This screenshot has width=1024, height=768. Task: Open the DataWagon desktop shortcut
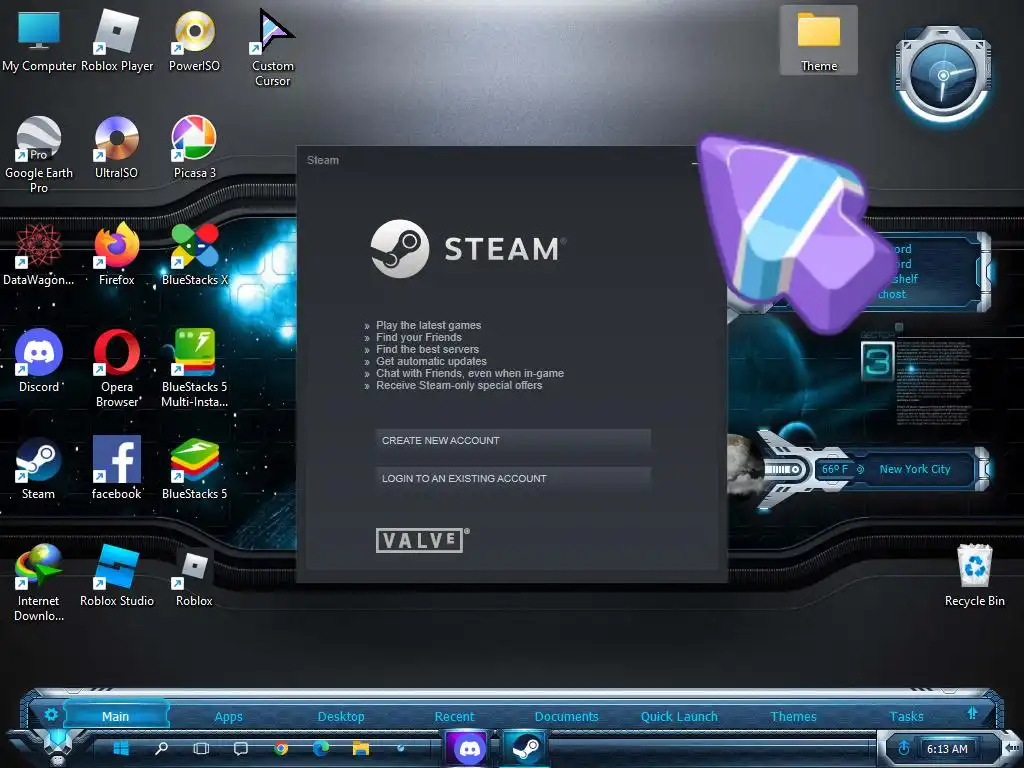39,255
